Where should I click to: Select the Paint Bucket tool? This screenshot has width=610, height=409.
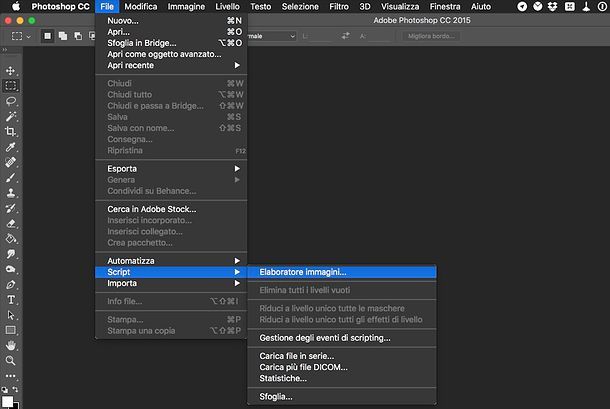point(11,239)
